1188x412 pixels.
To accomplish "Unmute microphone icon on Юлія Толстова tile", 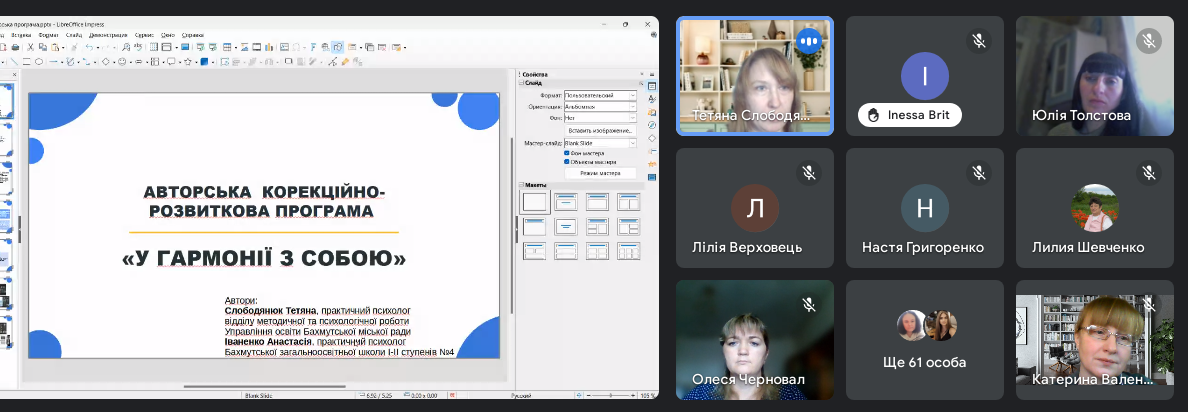I will point(1149,40).
